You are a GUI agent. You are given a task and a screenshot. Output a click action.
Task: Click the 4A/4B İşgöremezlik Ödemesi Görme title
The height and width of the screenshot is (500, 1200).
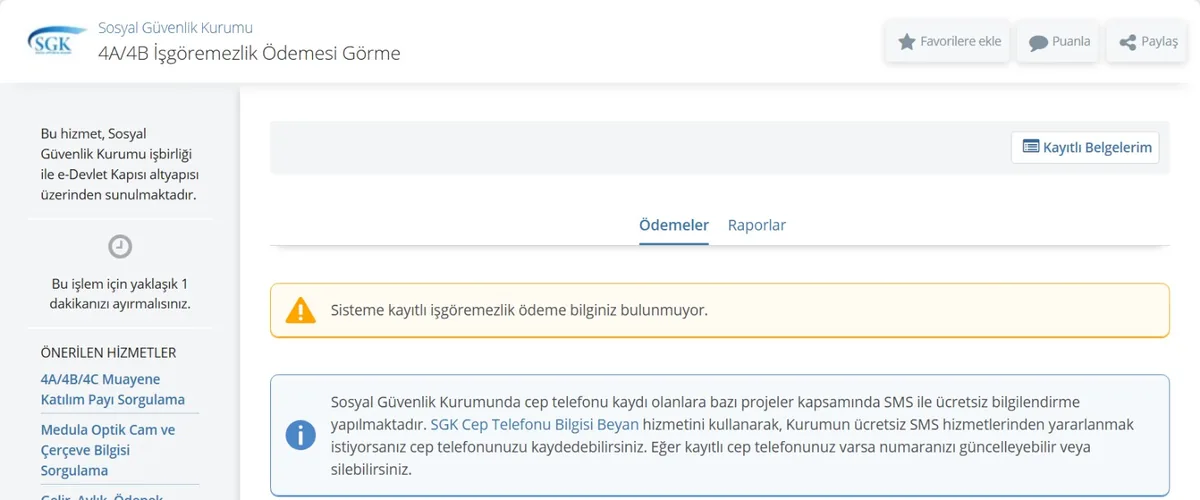[249, 53]
